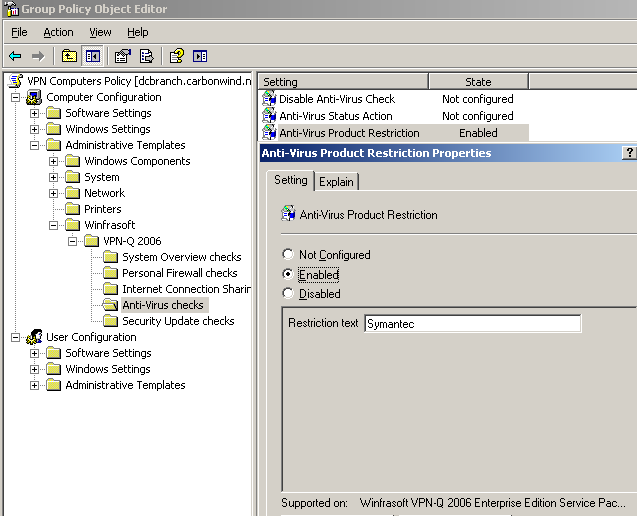Click the Properties toolbar icon
Image resolution: width=637 pixels, height=516 pixels.
(x=122, y=56)
